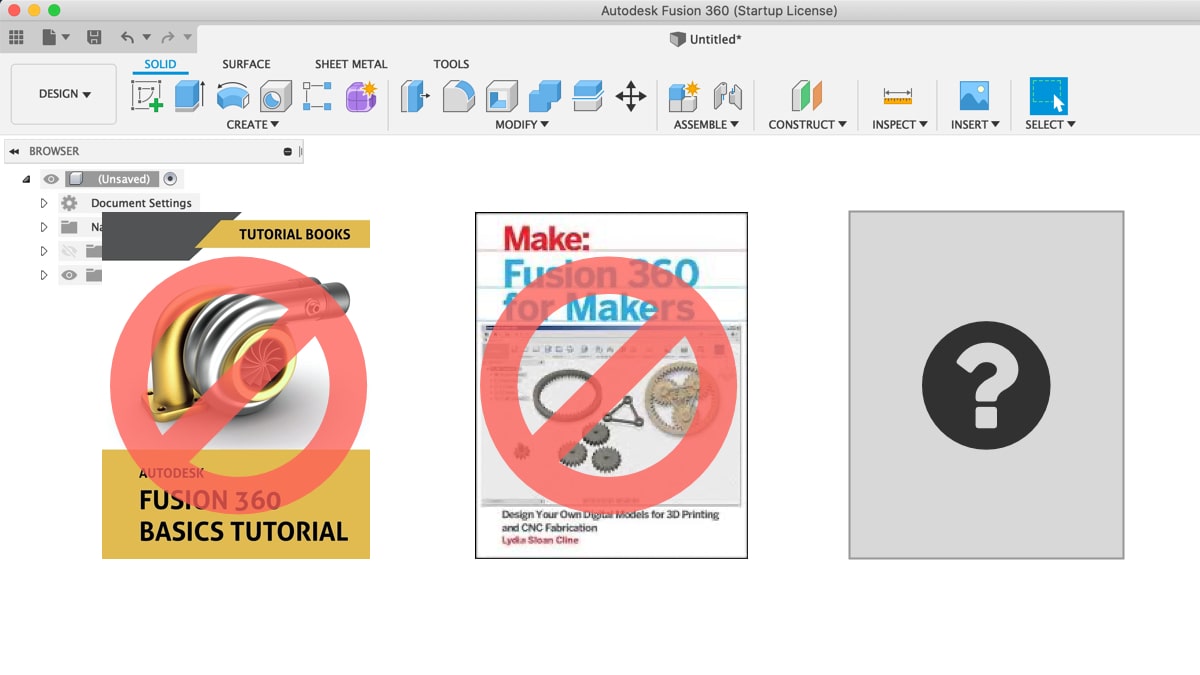Select the Press Pull tool
The width and height of the screenshot is (1200, 675).
pyautogui.click(x=415, y=96)
